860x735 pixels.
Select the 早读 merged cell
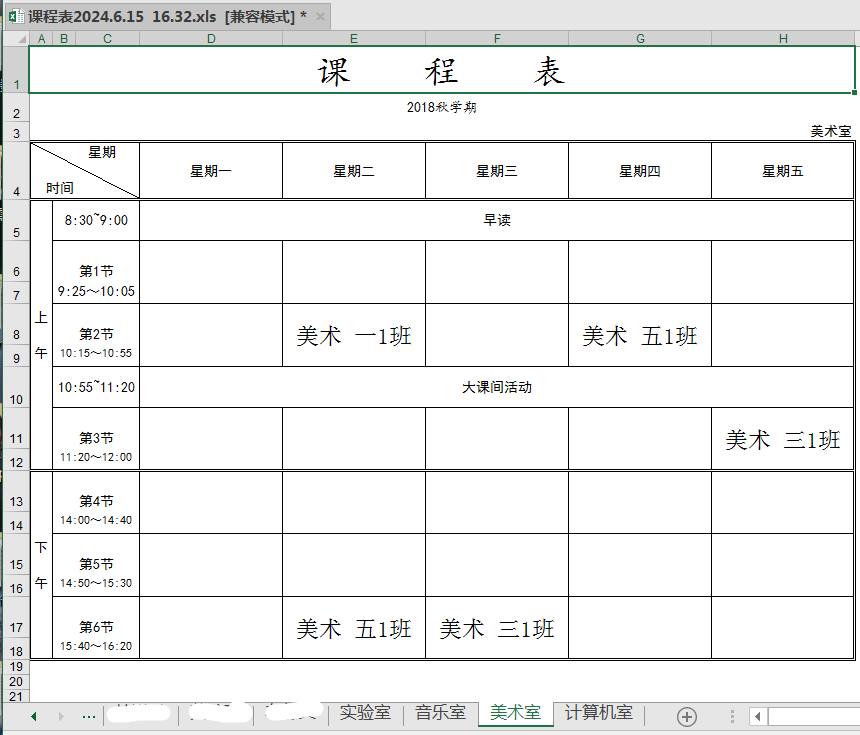coord(496,220)
